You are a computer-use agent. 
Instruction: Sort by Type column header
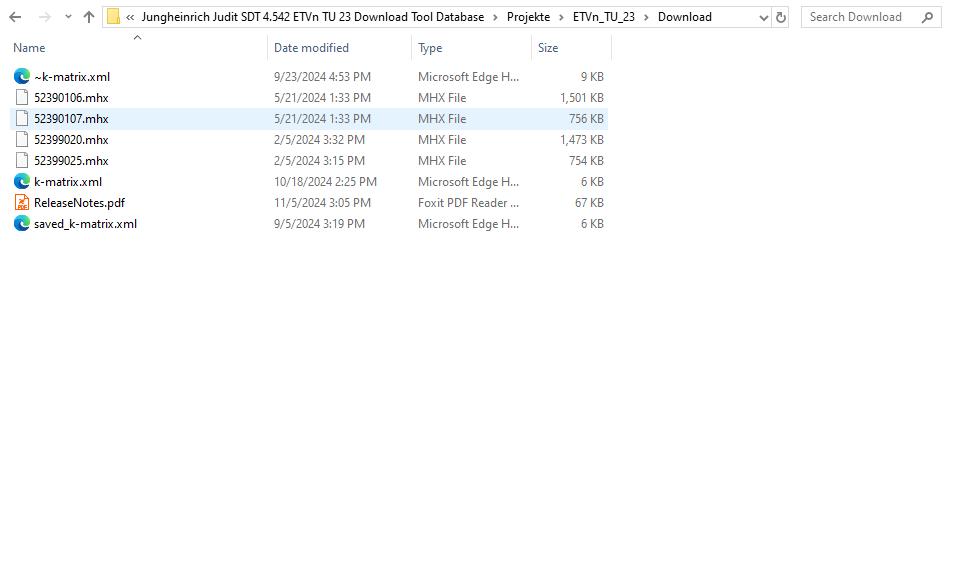tap(430, 48)
